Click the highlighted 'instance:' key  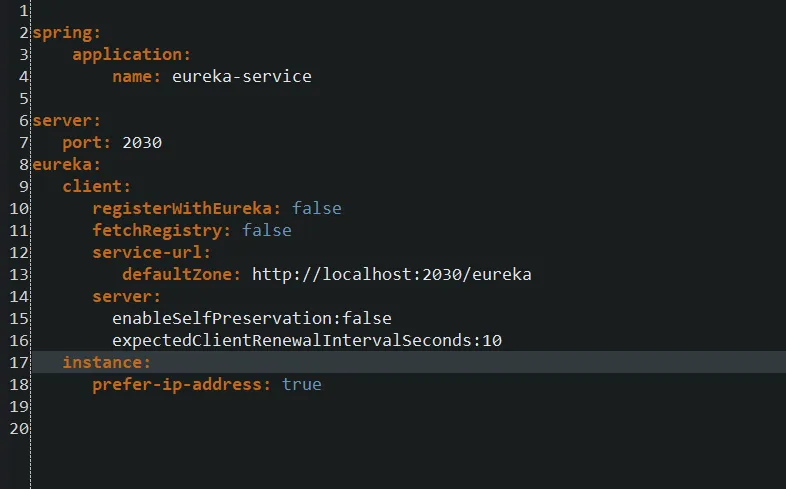[x=106, y=362]
